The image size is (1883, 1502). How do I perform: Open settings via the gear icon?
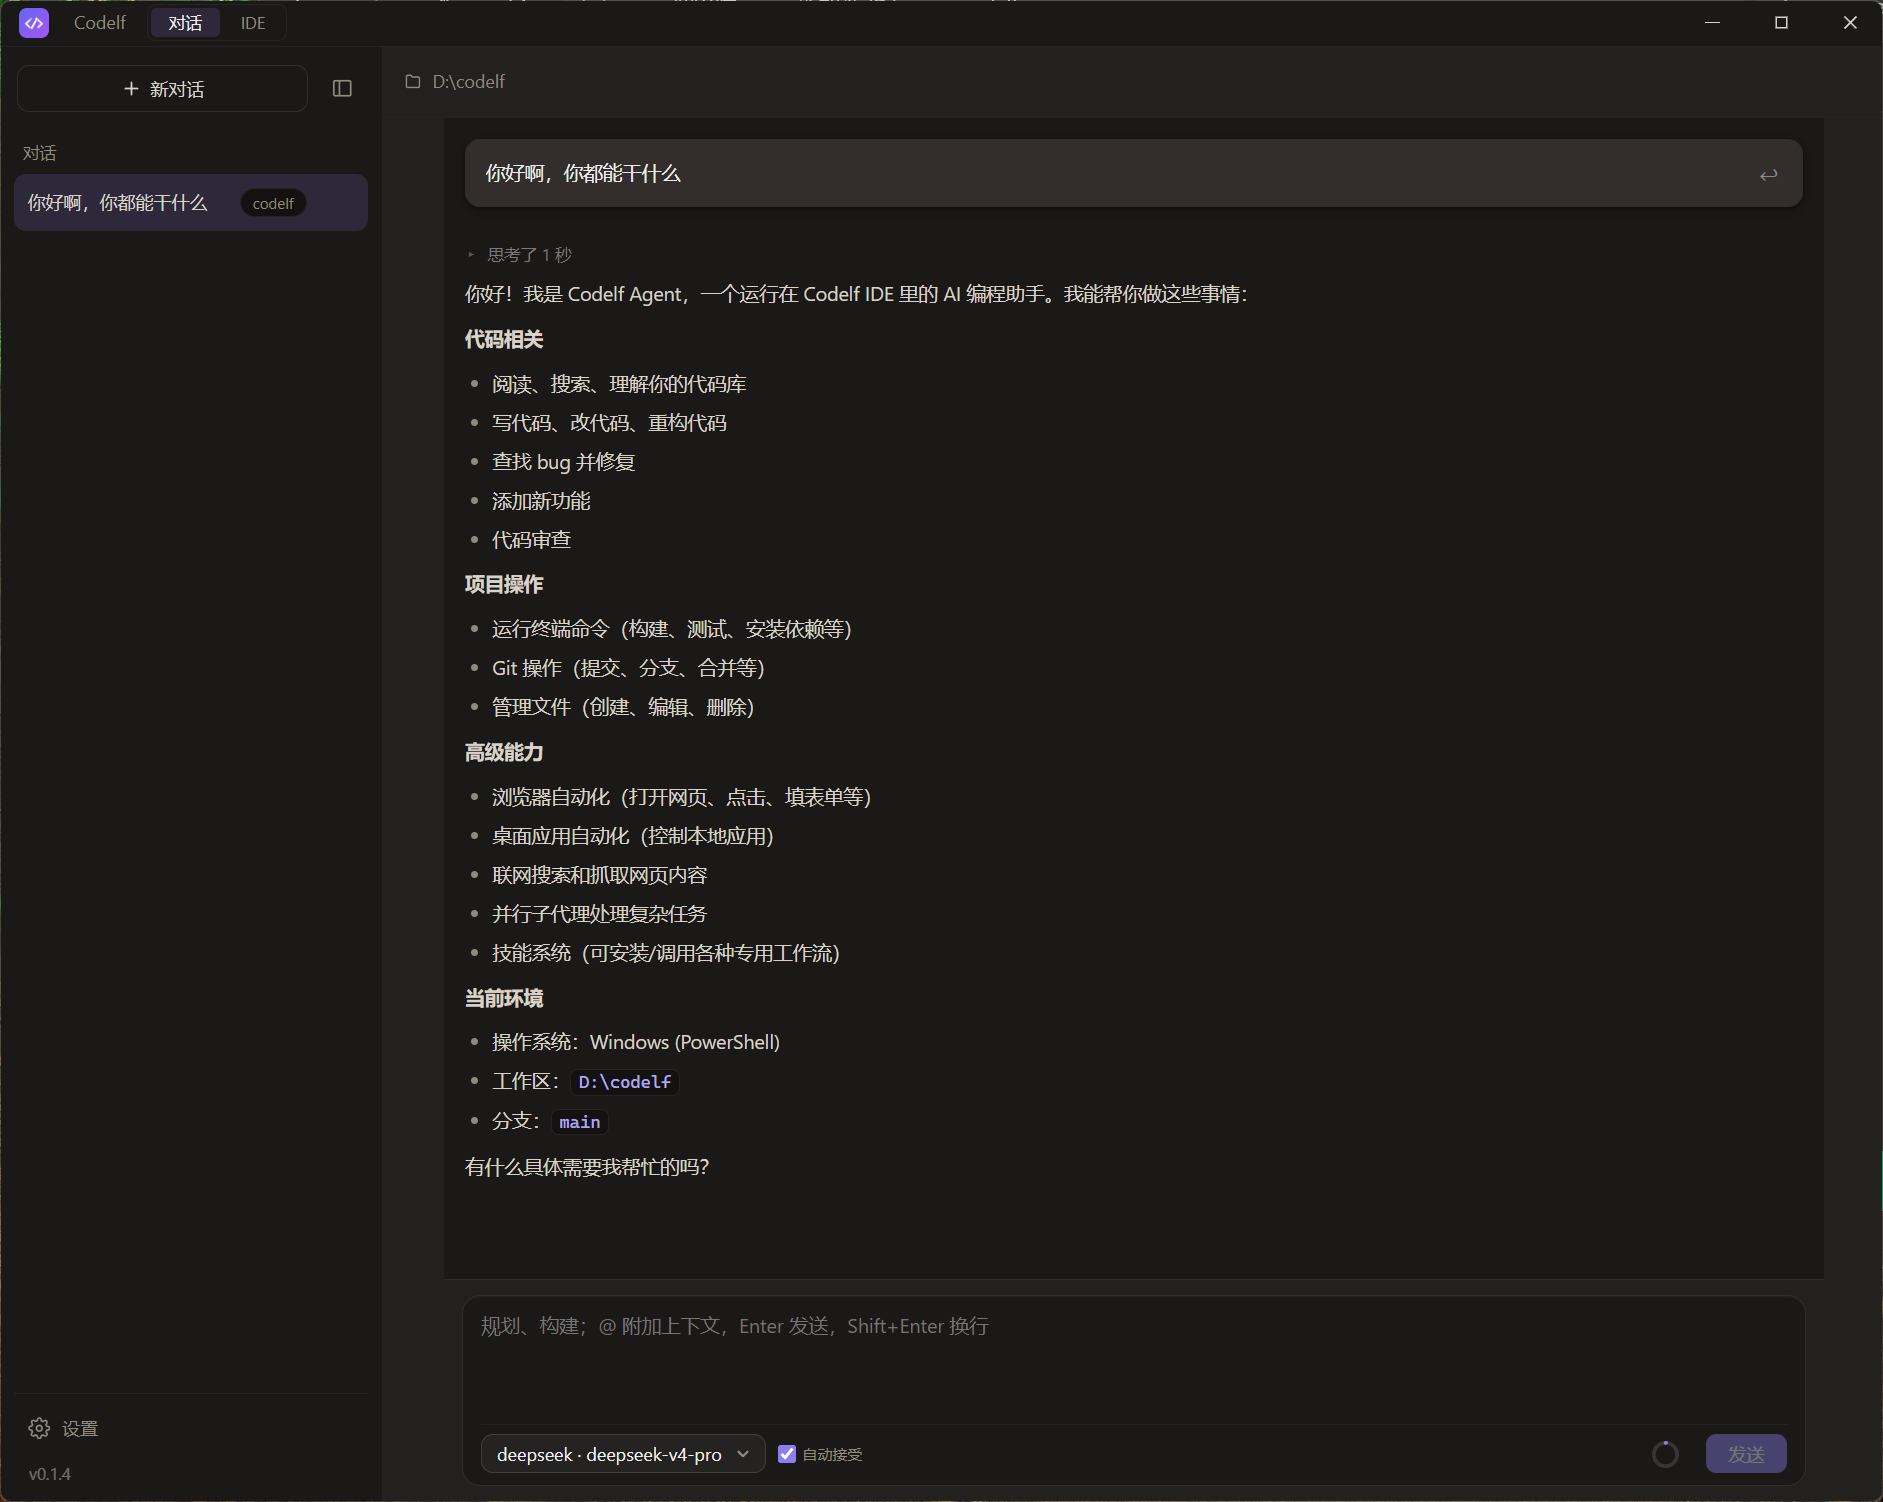(x=39, y=1428)
